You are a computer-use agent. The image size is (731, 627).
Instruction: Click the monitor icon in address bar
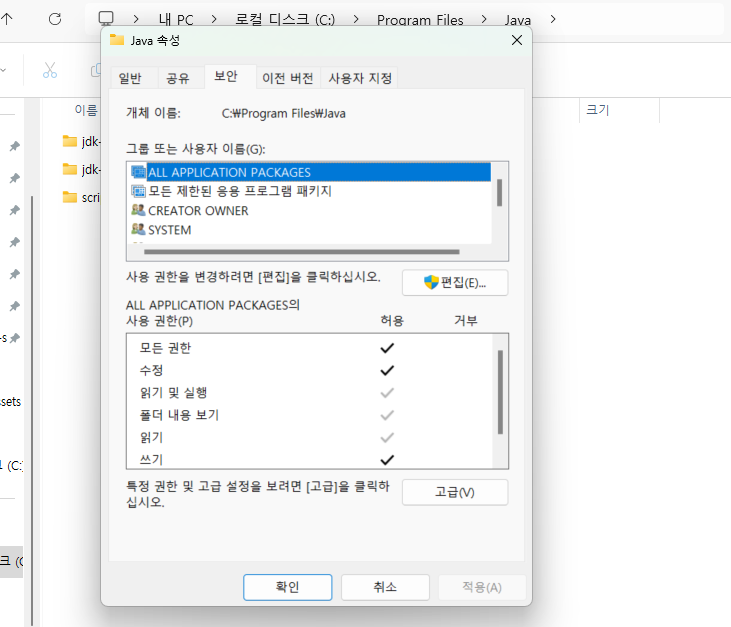click(106, 18)
